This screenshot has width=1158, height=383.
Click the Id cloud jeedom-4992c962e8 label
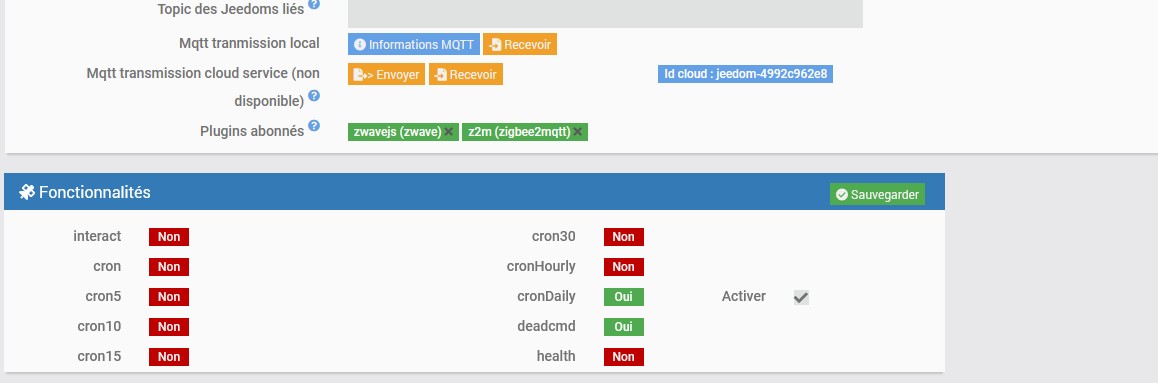(x=745, y=74)
